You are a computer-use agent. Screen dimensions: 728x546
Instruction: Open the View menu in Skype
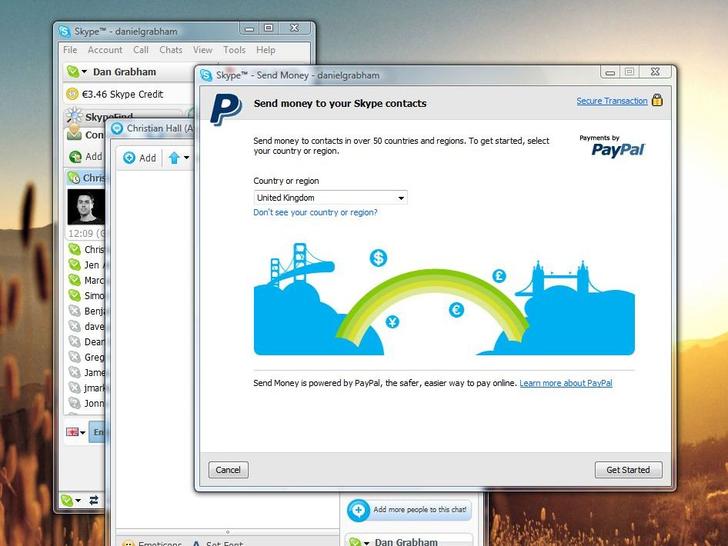point(203,50)
